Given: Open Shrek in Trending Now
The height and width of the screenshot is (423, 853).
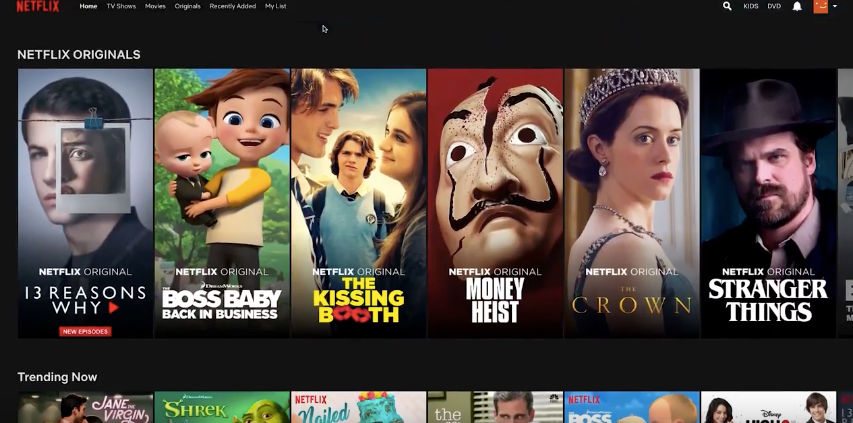Looking at the screenshot, I should point(222,407).
